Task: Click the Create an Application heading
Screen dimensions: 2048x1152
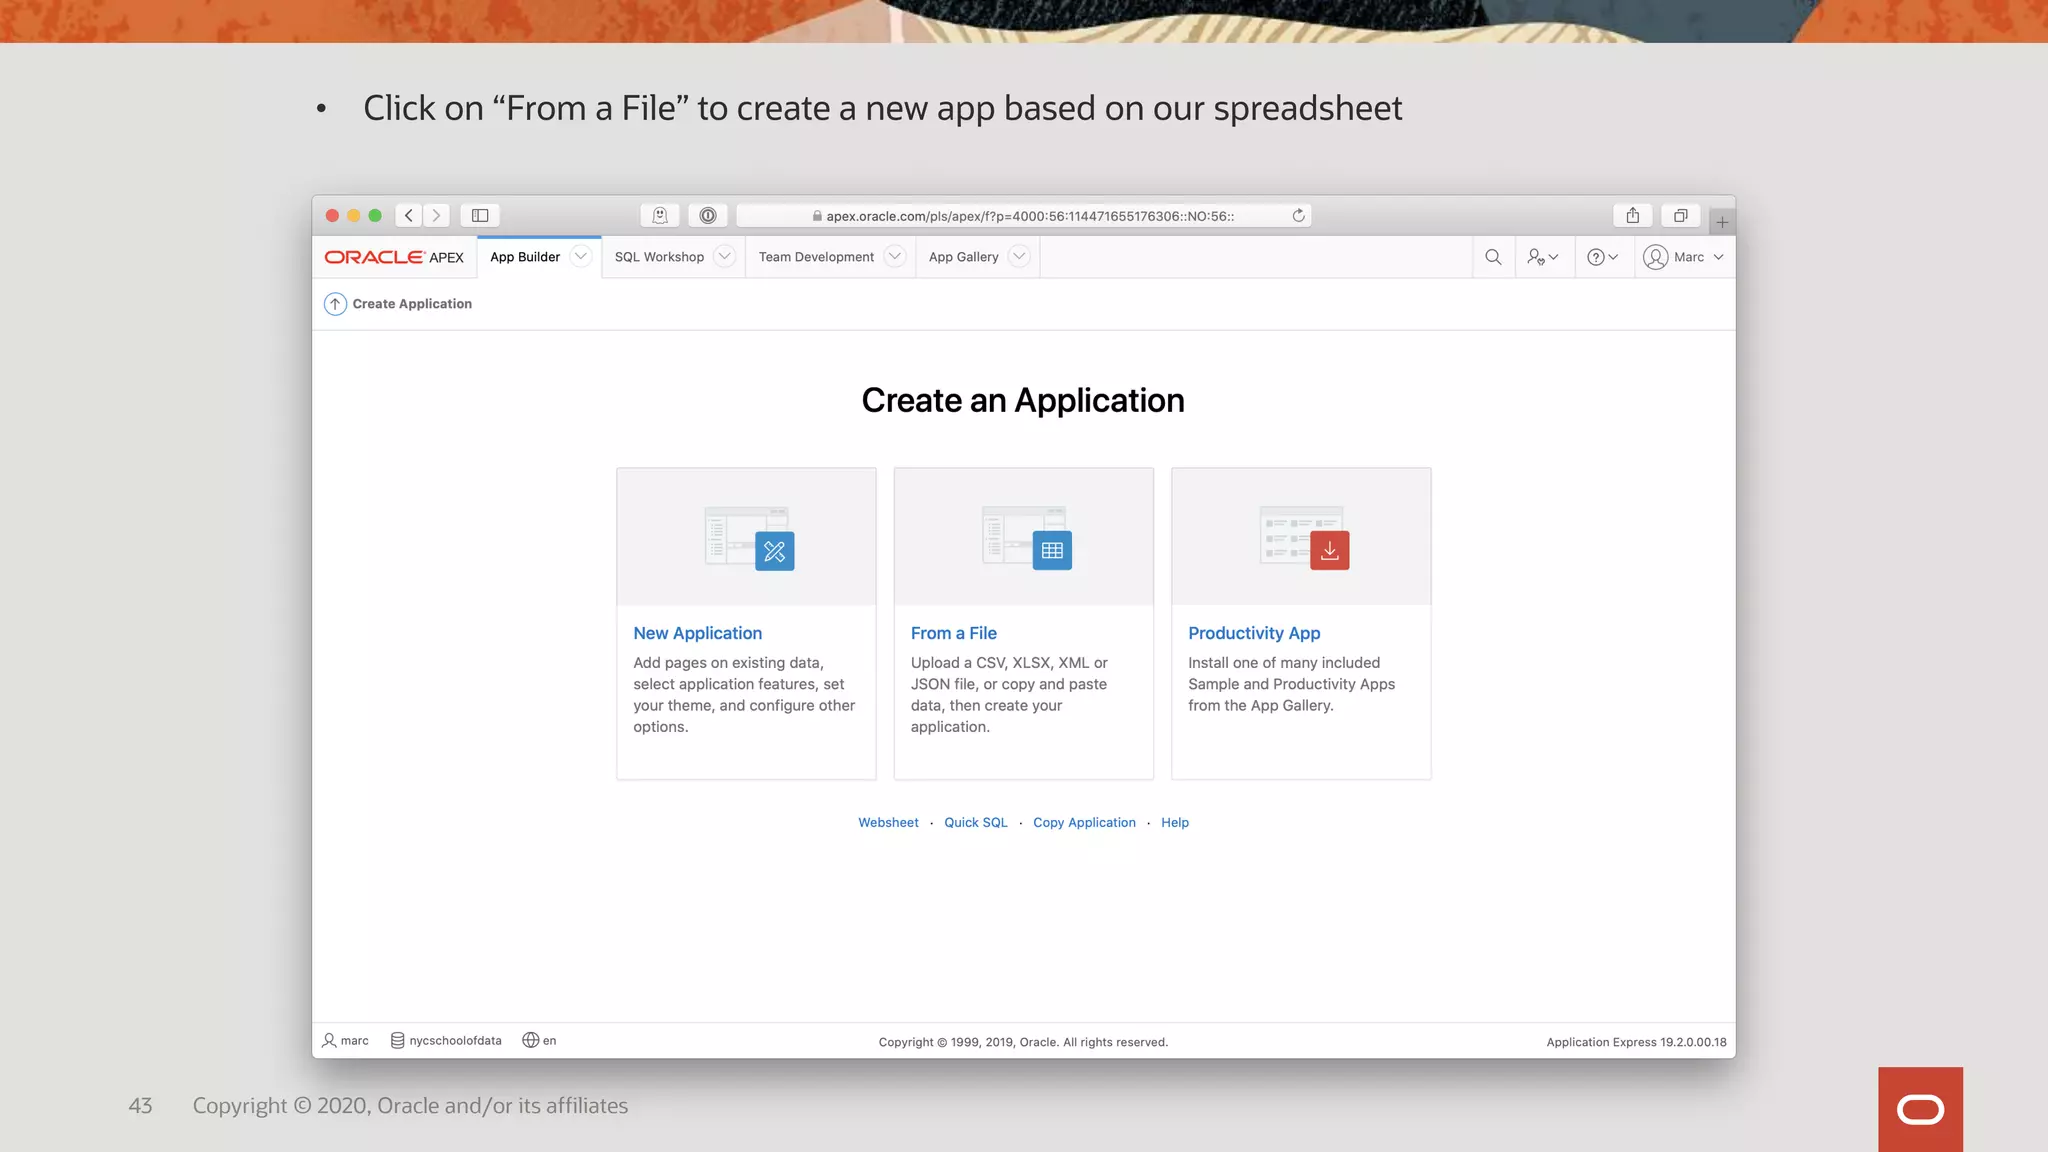Action: [1023, 400]
